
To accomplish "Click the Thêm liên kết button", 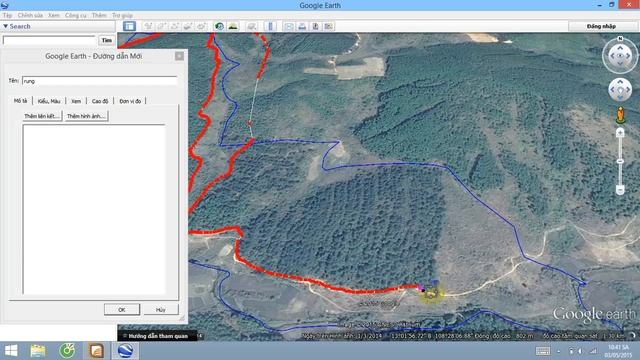I will 42,116.
